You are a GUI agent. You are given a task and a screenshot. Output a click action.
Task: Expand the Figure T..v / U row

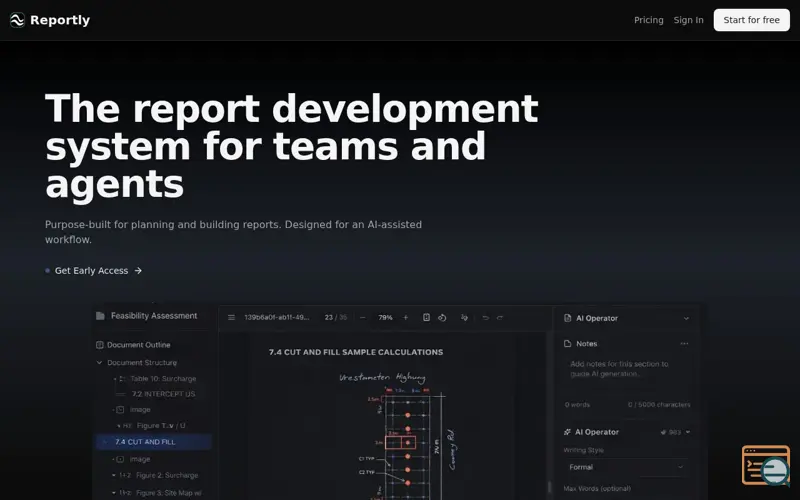[119, 426]
